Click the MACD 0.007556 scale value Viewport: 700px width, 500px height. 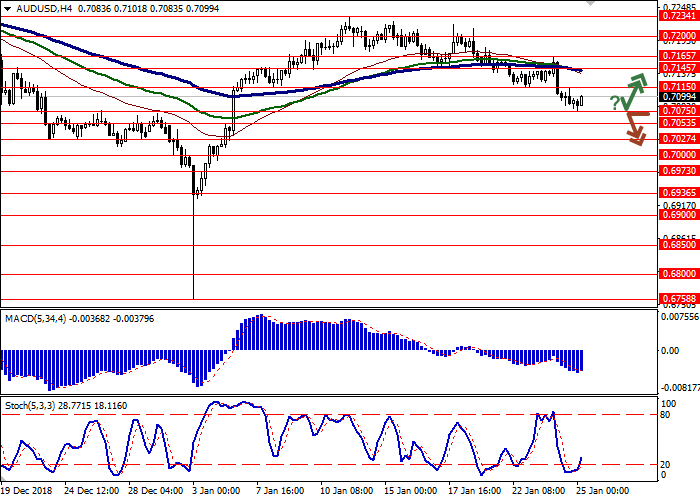point(677,317)
